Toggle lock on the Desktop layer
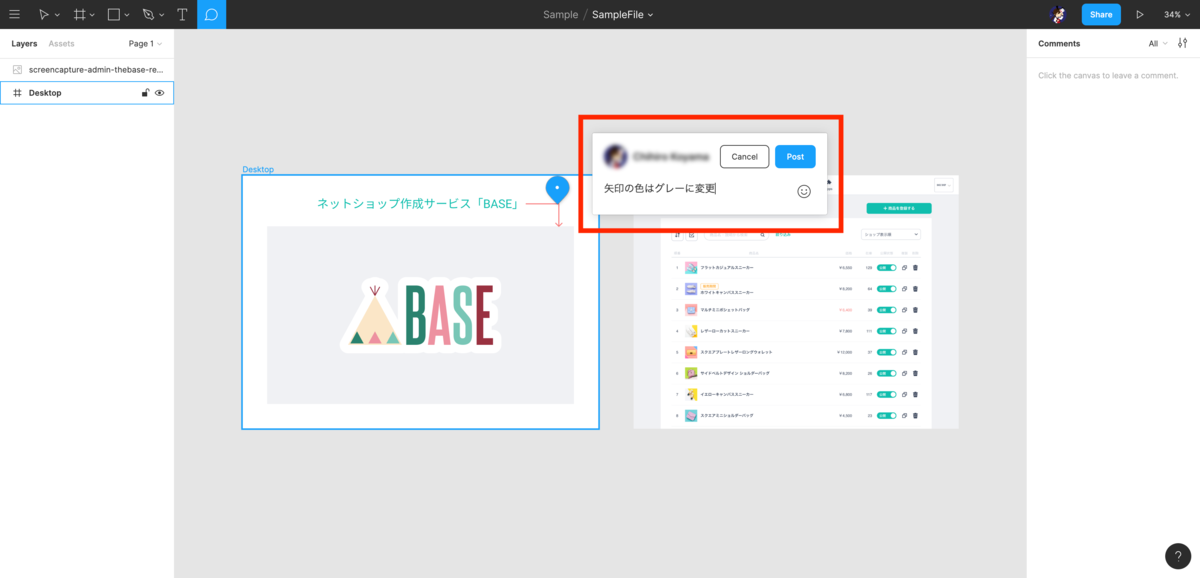This screenshot has width=1200, height=578. (x=145, y=93)
